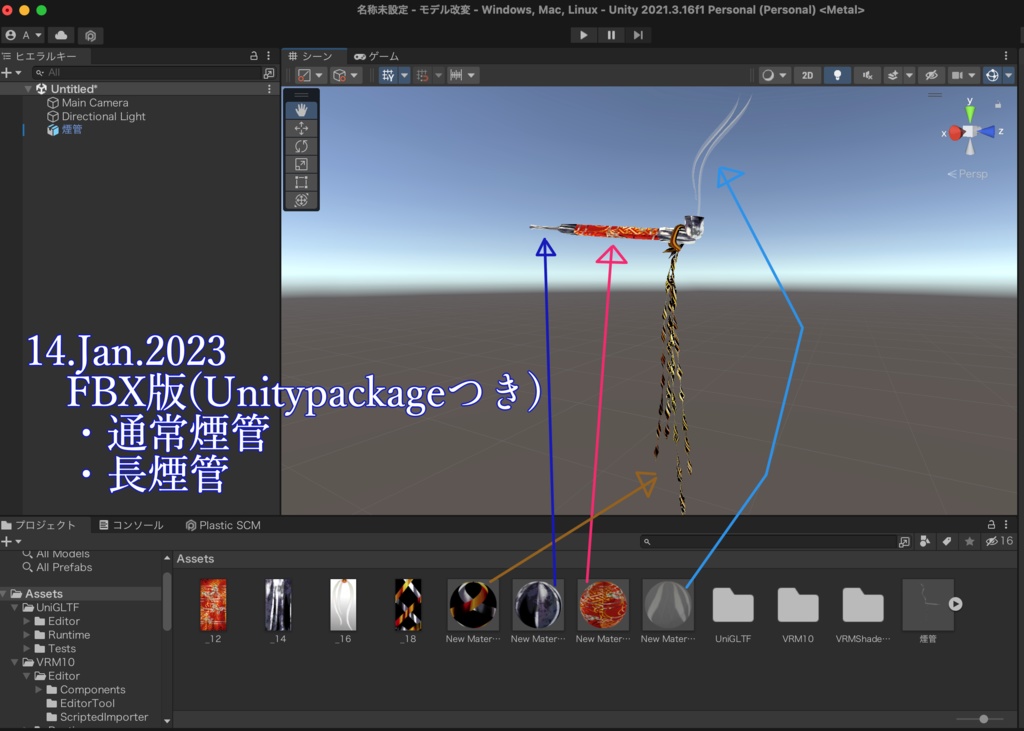
Task: Collapse the Untitled scene in Hierarchy
Action: point(28,89)
